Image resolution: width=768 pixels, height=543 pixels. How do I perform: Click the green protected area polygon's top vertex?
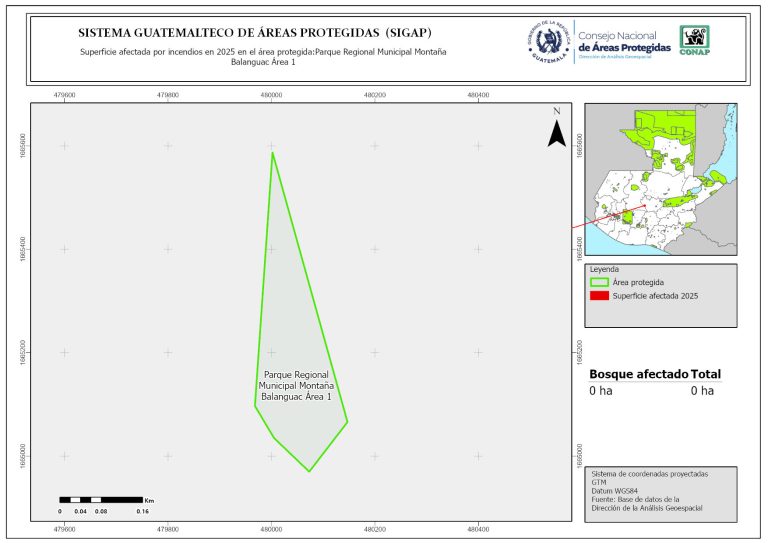(x=272, y=152)
